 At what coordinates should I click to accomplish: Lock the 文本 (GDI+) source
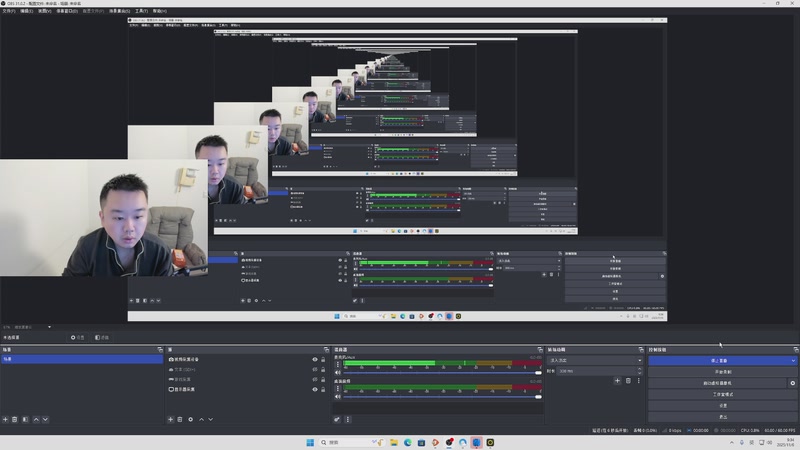click(323, 369)
